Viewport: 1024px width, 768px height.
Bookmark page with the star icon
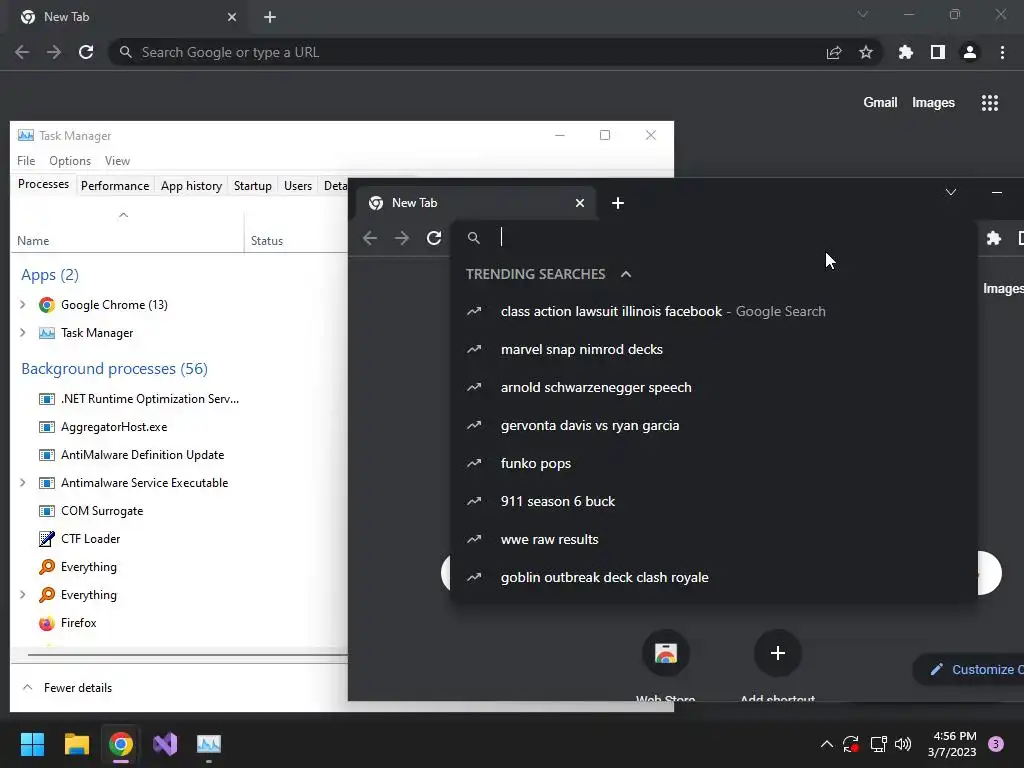[x=866, y=52]
